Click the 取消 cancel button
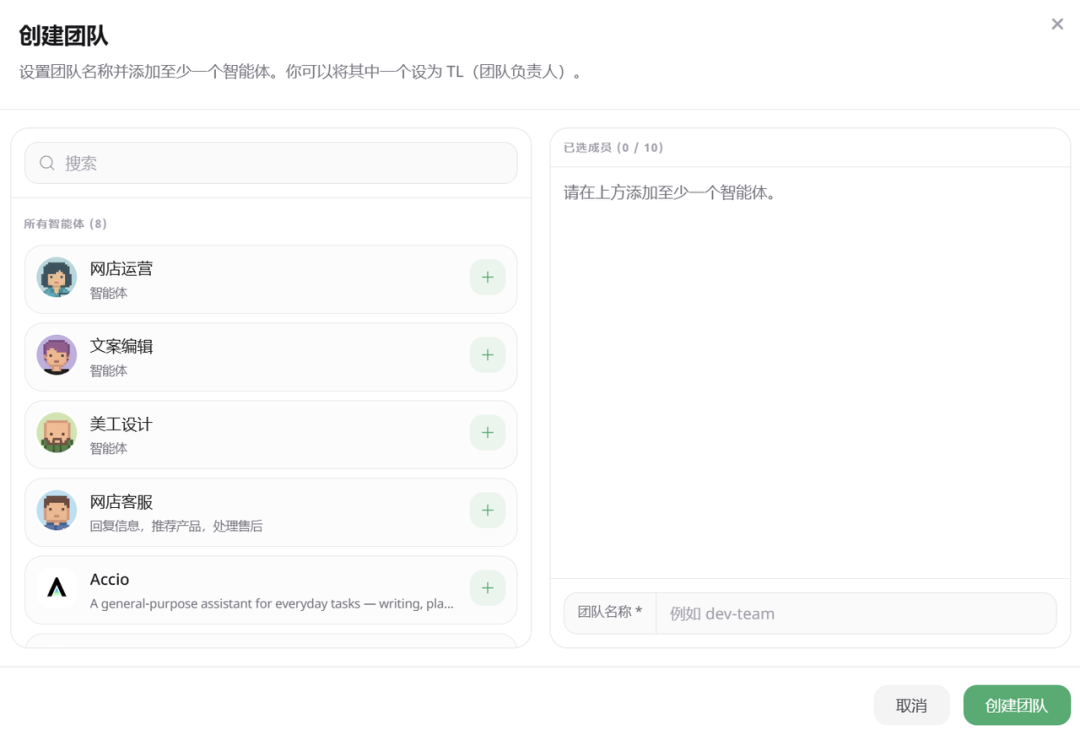1080x735 pixels. click(x=911, y=705)
